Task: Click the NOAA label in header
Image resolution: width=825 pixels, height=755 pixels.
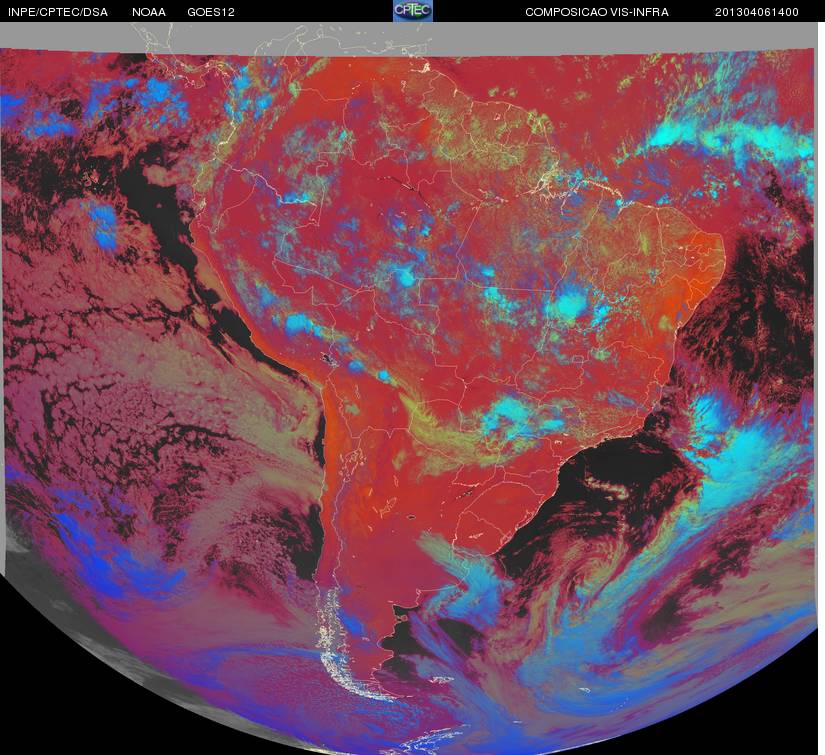Action: [x=149, y=12]
